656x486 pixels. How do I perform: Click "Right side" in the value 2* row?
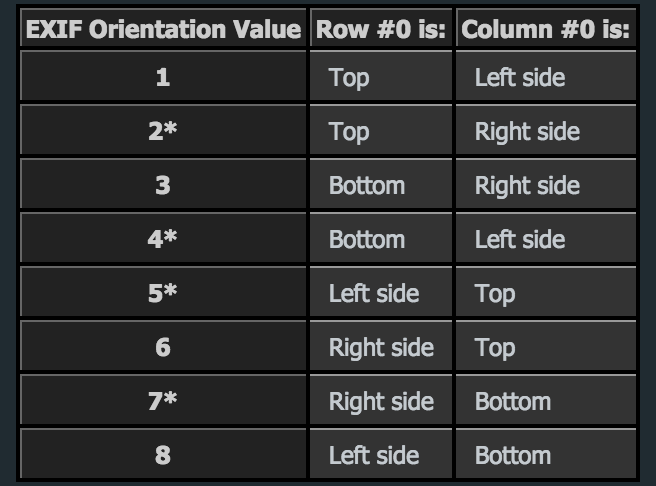pos(527,131)
